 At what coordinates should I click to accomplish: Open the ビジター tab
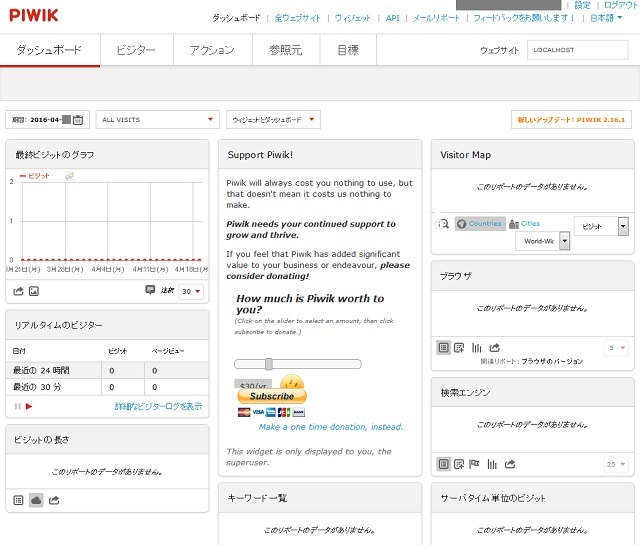(136, 50)
